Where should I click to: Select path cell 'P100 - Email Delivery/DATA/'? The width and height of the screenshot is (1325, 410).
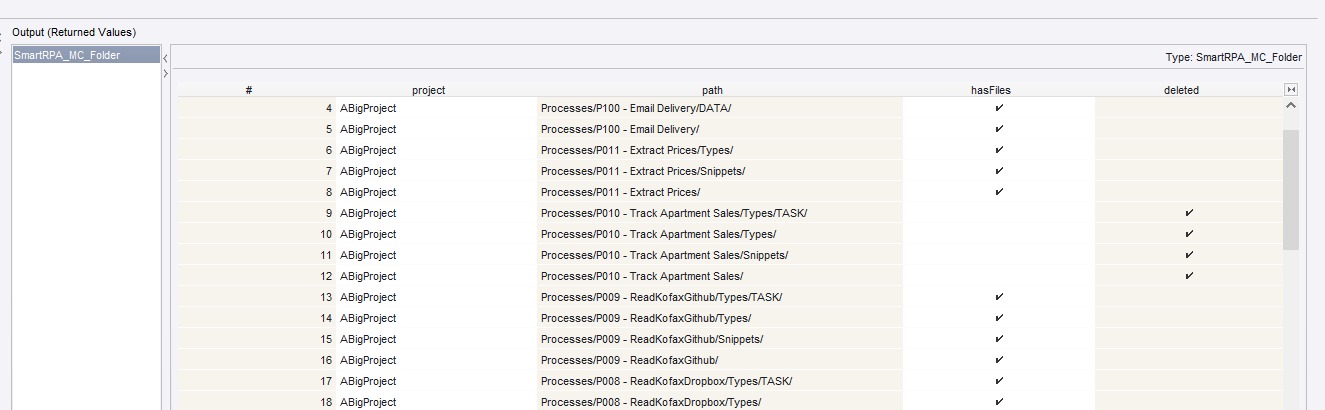pyautogui.click(x=636, y=108)
